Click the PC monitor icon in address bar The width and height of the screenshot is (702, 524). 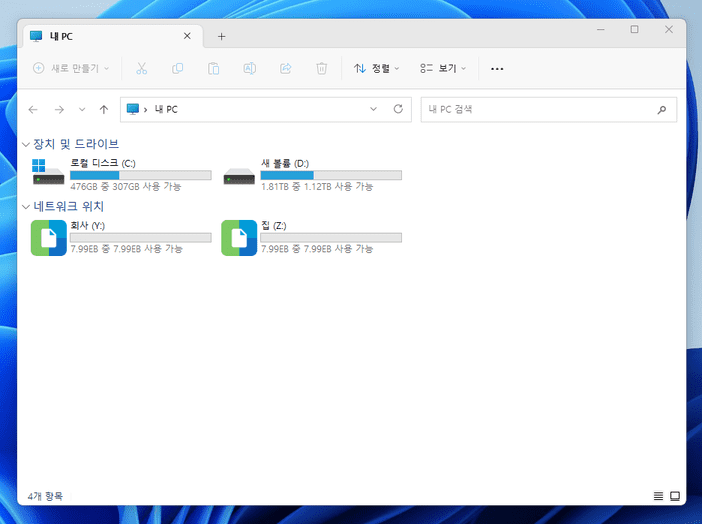pos(133,109)
